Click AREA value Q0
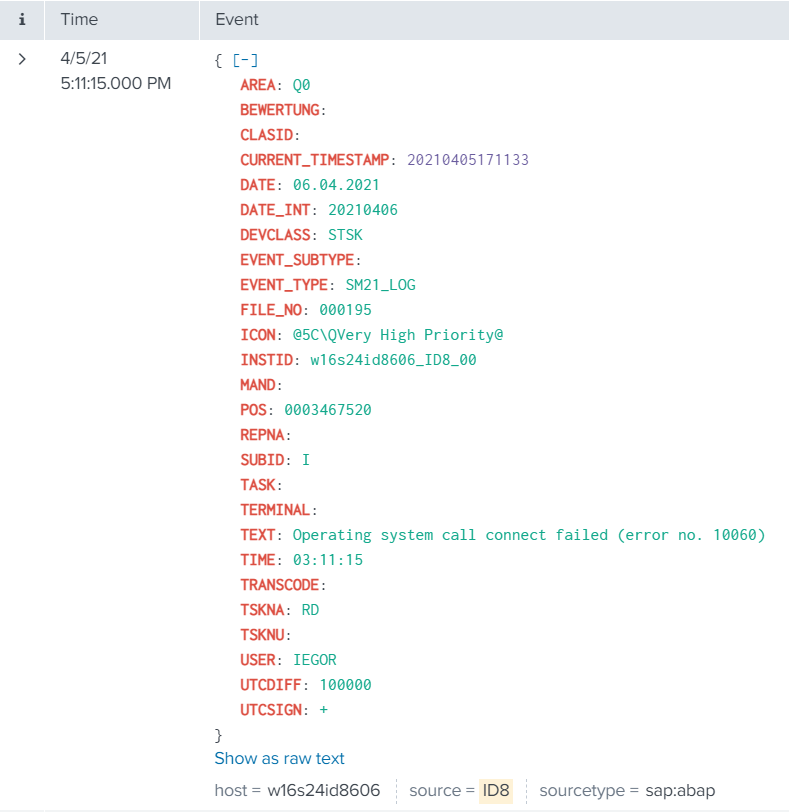This screenshot has width=789, height=812. point(301,85)
